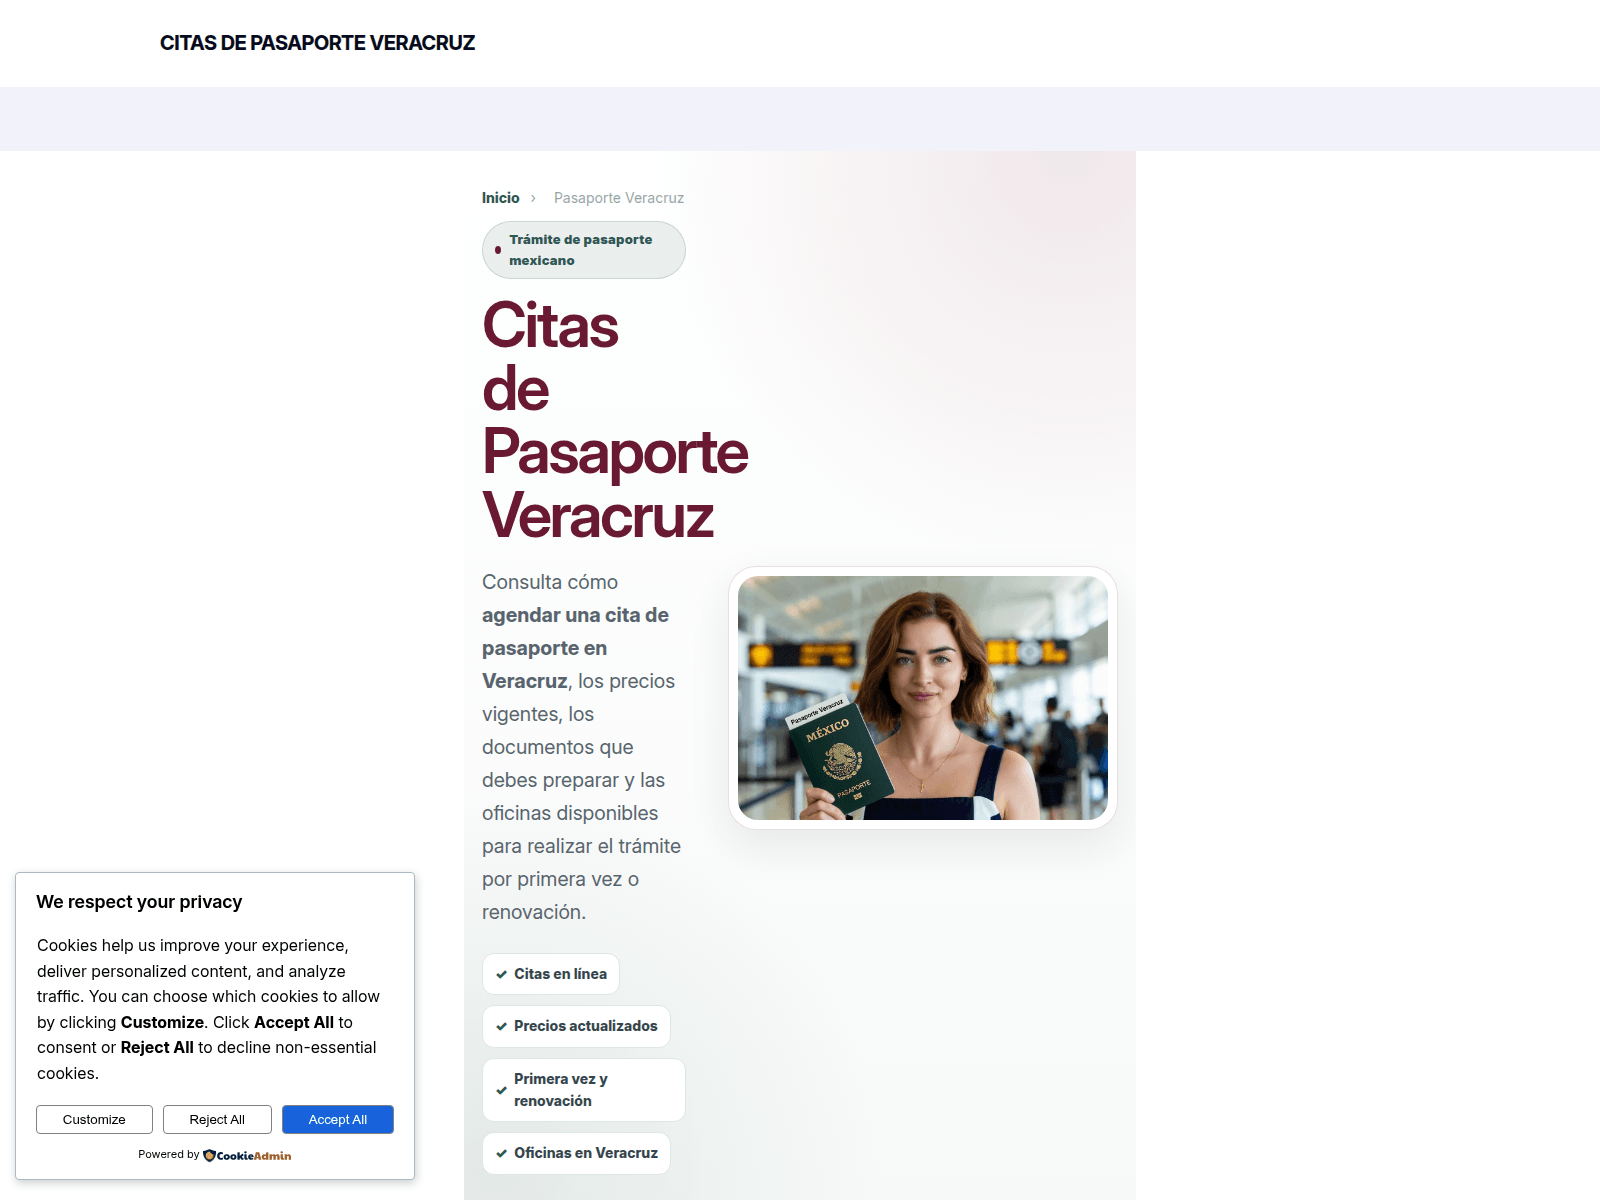Open the woman holding passport photo
1600x1200 pixels.
(923, 698)
